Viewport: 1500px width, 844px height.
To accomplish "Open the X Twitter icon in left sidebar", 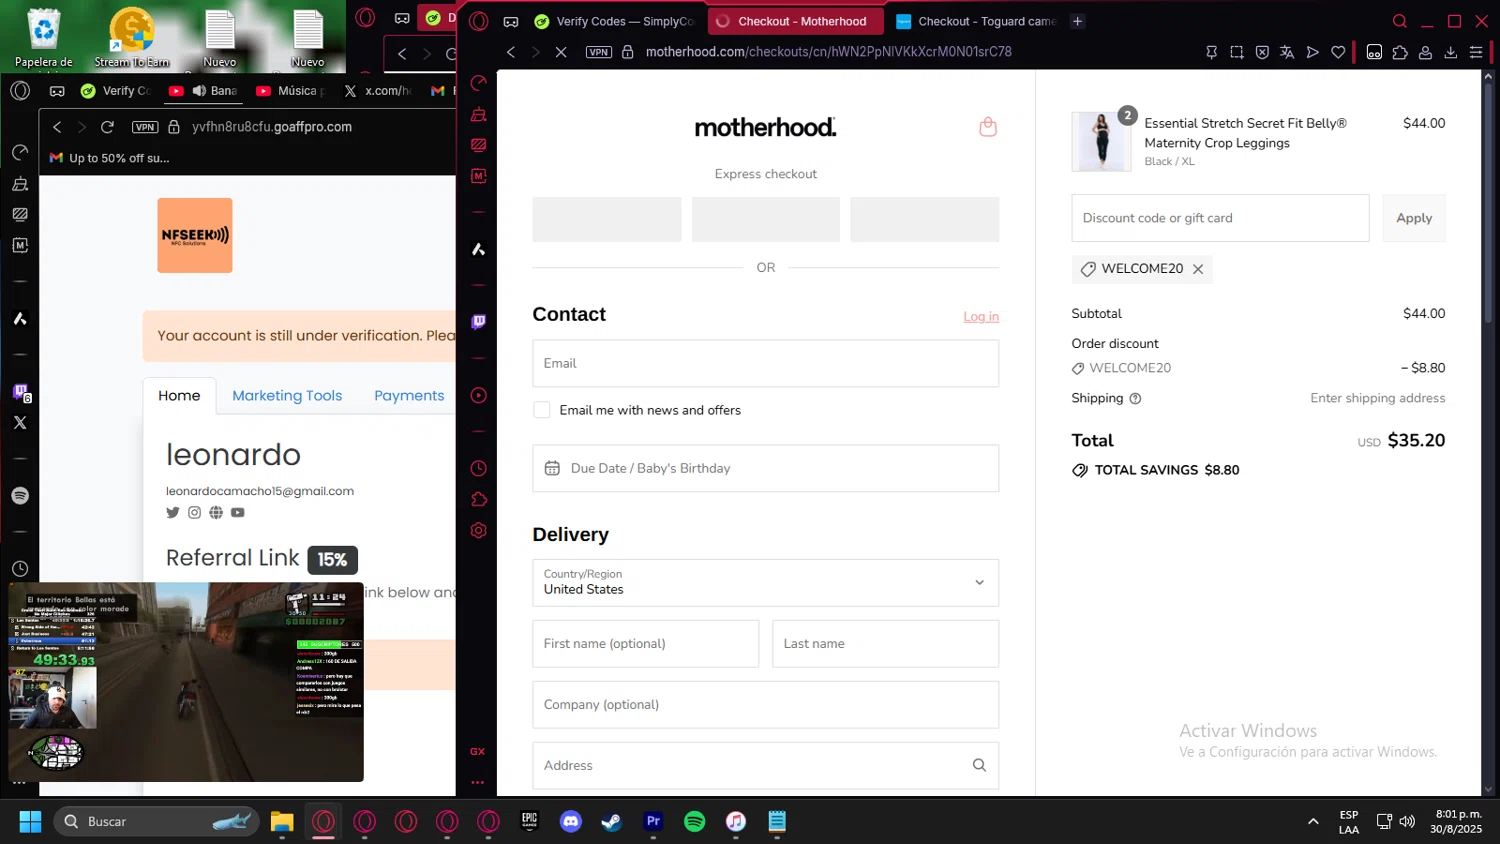I will pyautogui.click(x=20, y=422).
